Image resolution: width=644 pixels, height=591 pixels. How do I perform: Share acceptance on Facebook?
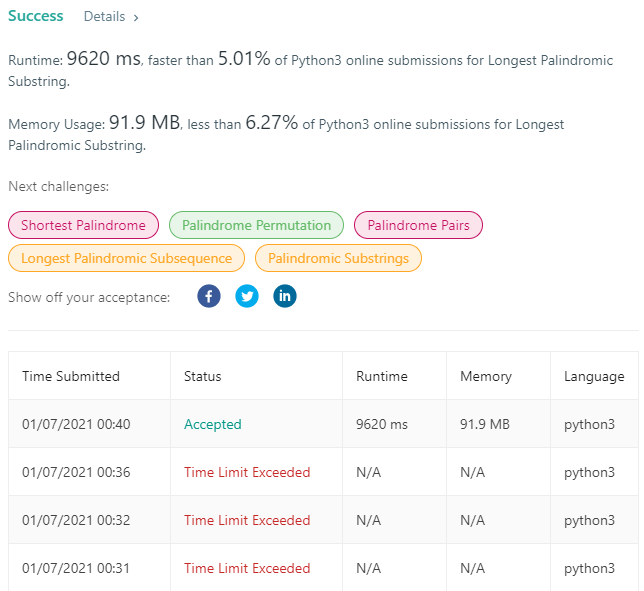[x=209, y=296]
